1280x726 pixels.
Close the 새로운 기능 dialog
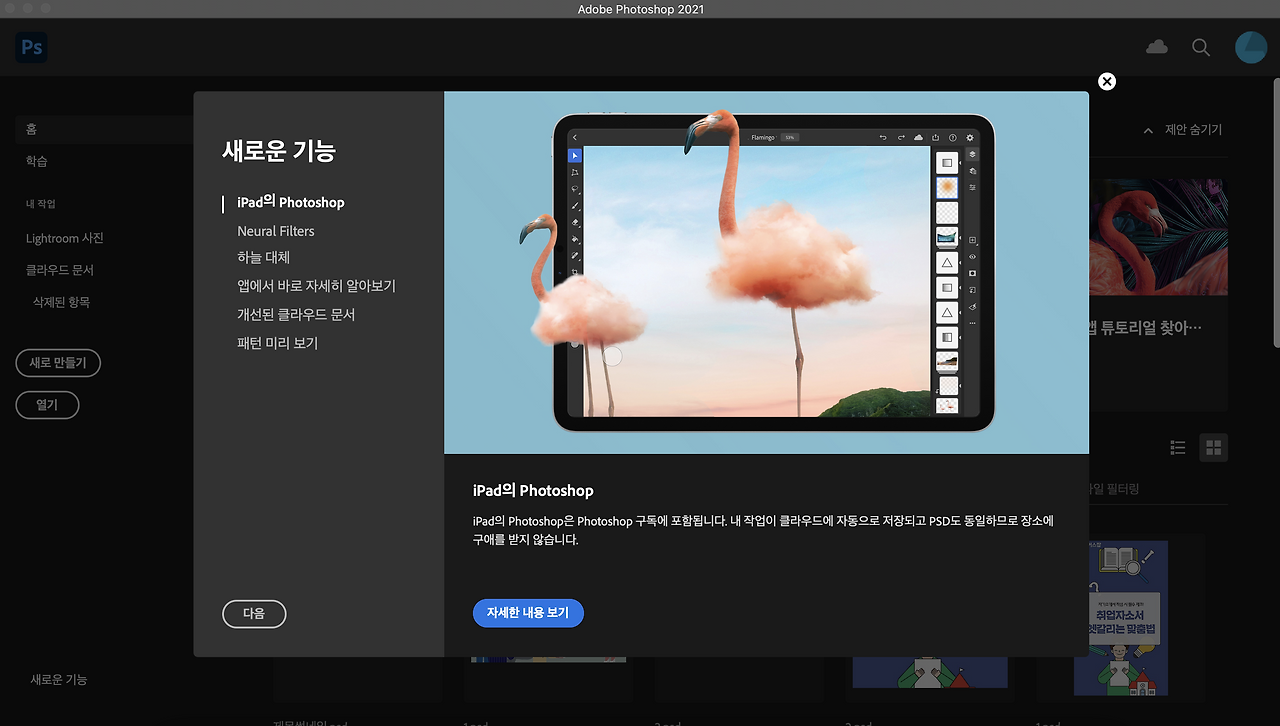coord(1107,82)
